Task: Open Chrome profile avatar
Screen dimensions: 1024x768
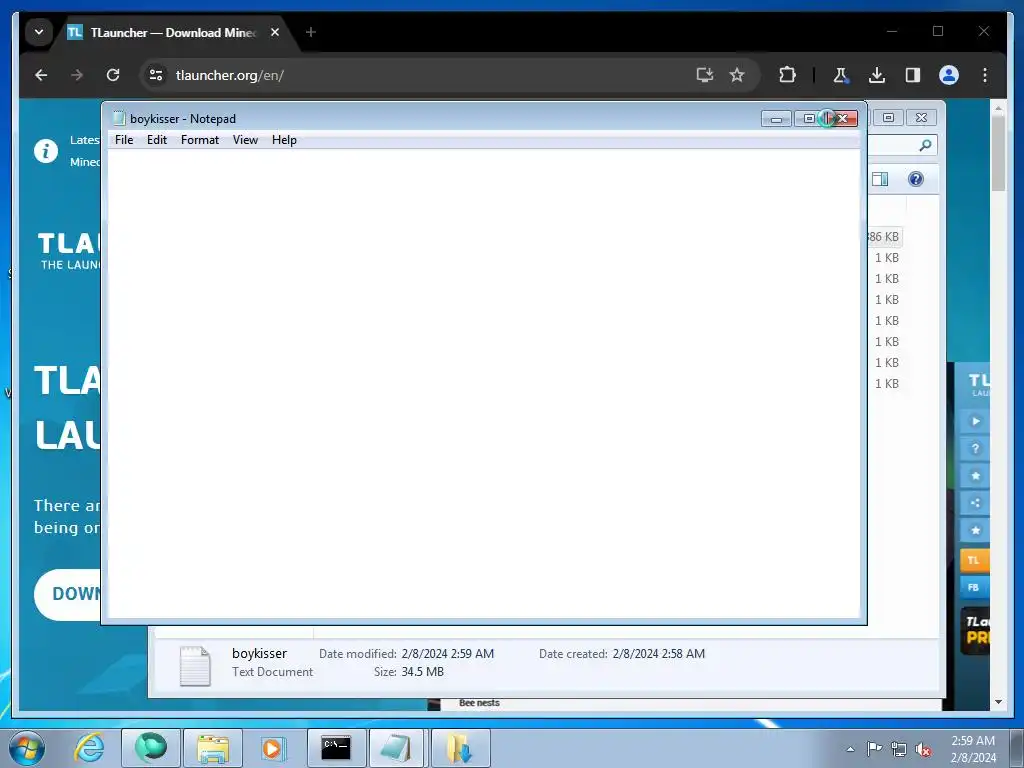Action: [x=949, y=75]
